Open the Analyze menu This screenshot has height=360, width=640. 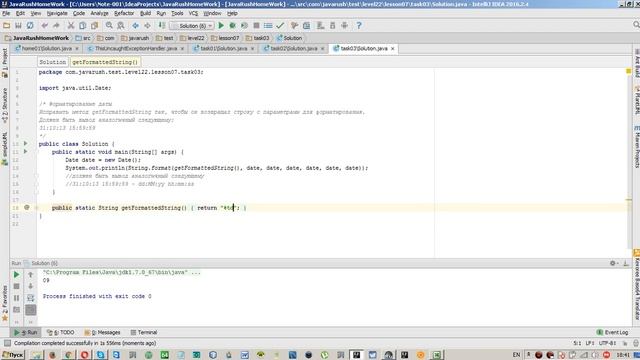pyautogui.click(x=99, y=13)
